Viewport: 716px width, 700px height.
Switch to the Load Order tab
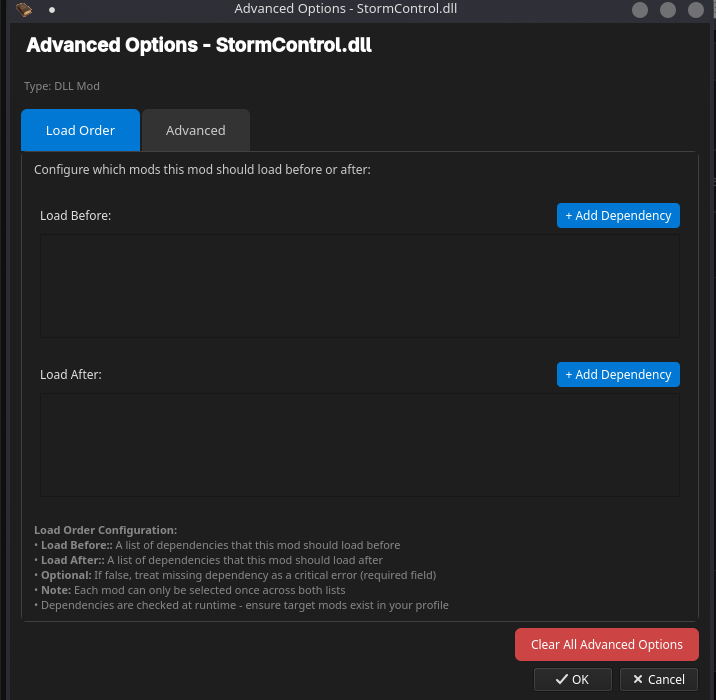tap(80, 130)
